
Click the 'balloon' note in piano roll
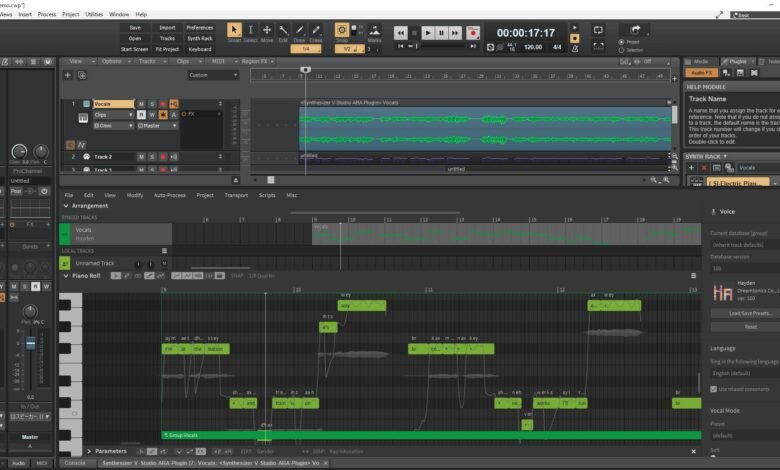(x=215, y=349)
